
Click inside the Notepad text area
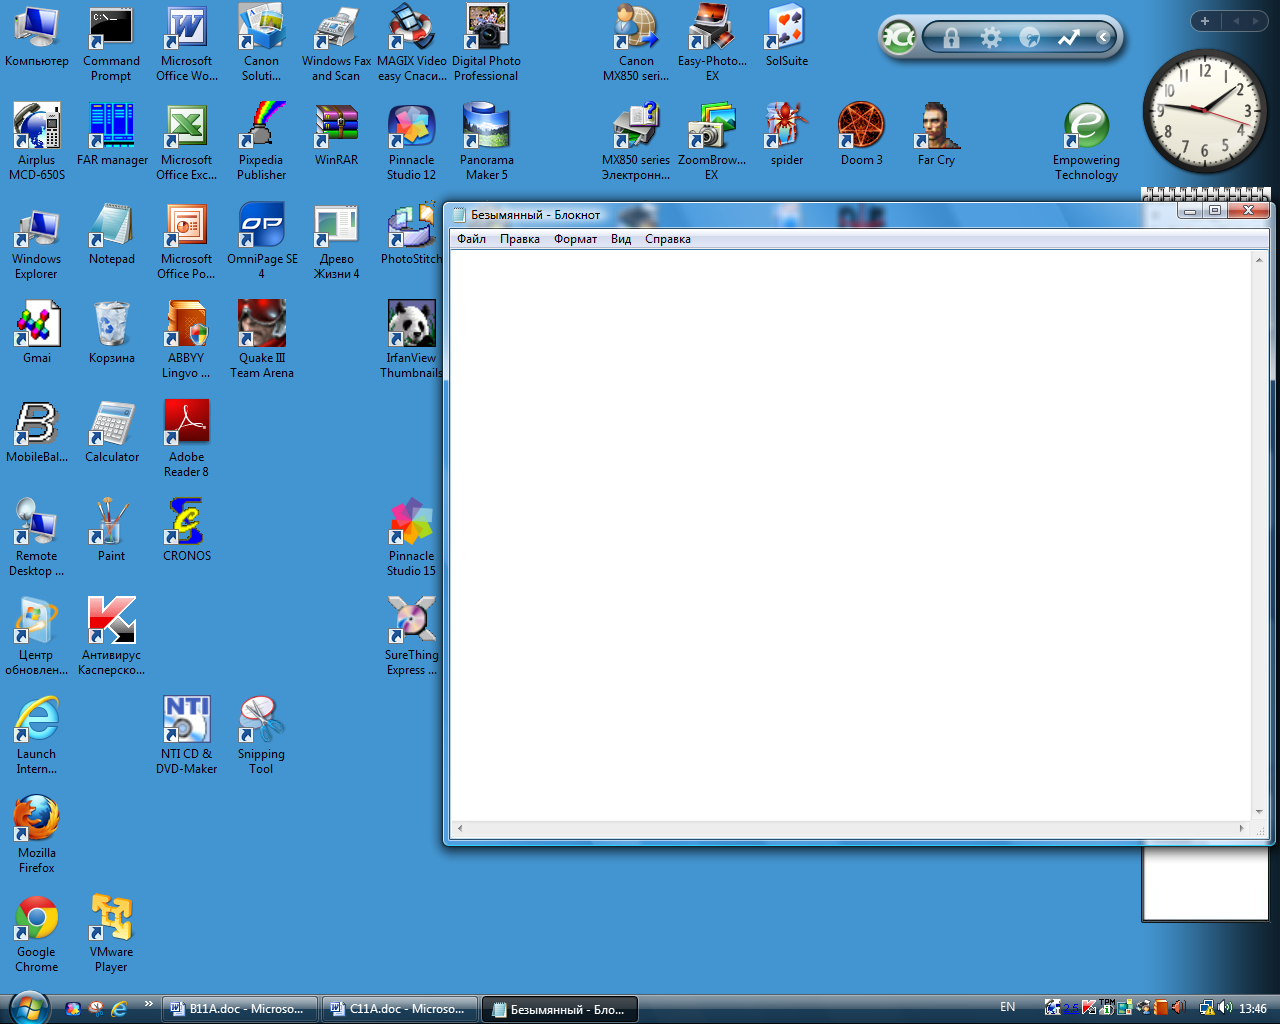[x=850, y=535]
